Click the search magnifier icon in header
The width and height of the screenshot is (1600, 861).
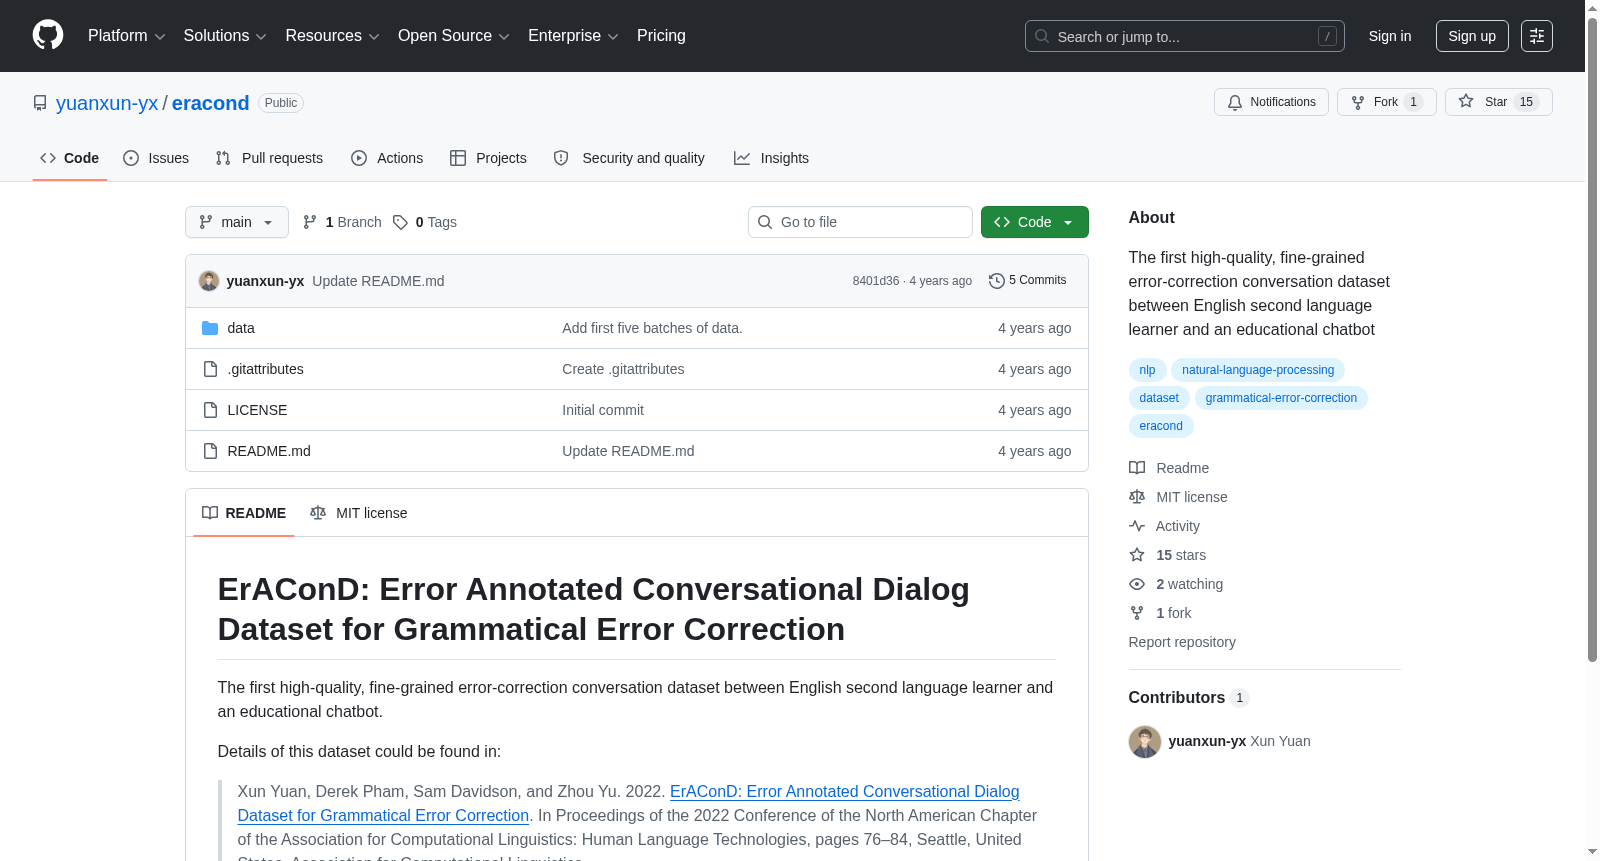[x=1042, y=36]
